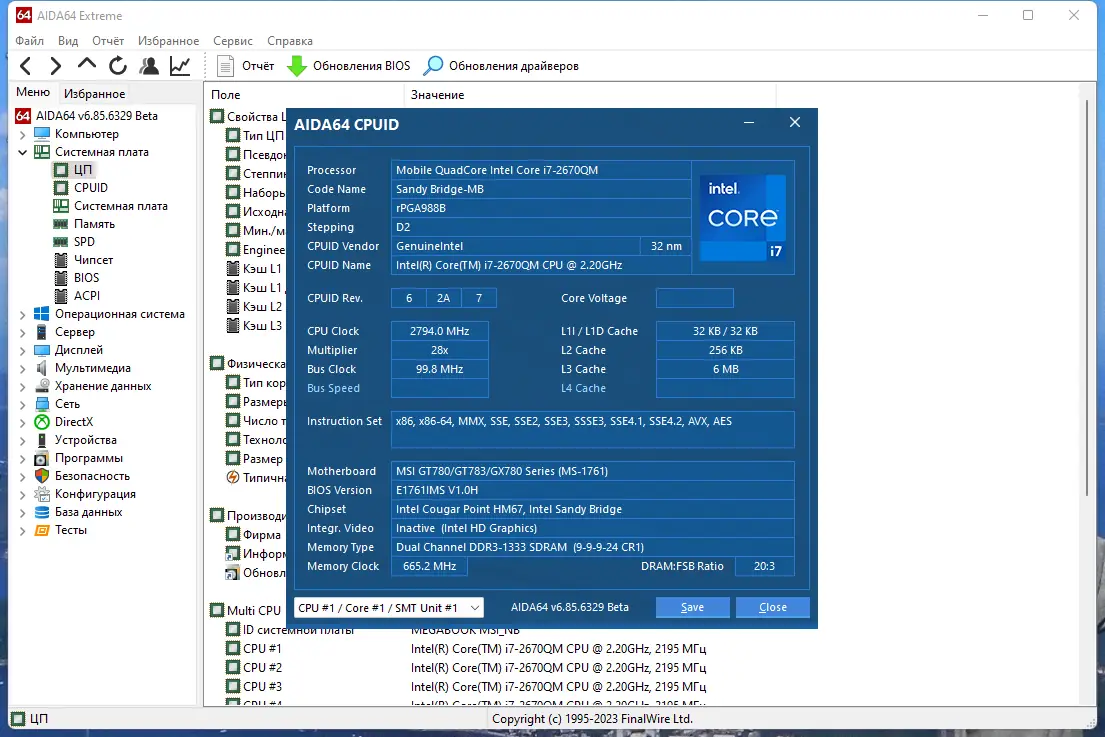
Task: Expand the Мультимедиа node
Action: pyautogui.click(x=23, y=368)
